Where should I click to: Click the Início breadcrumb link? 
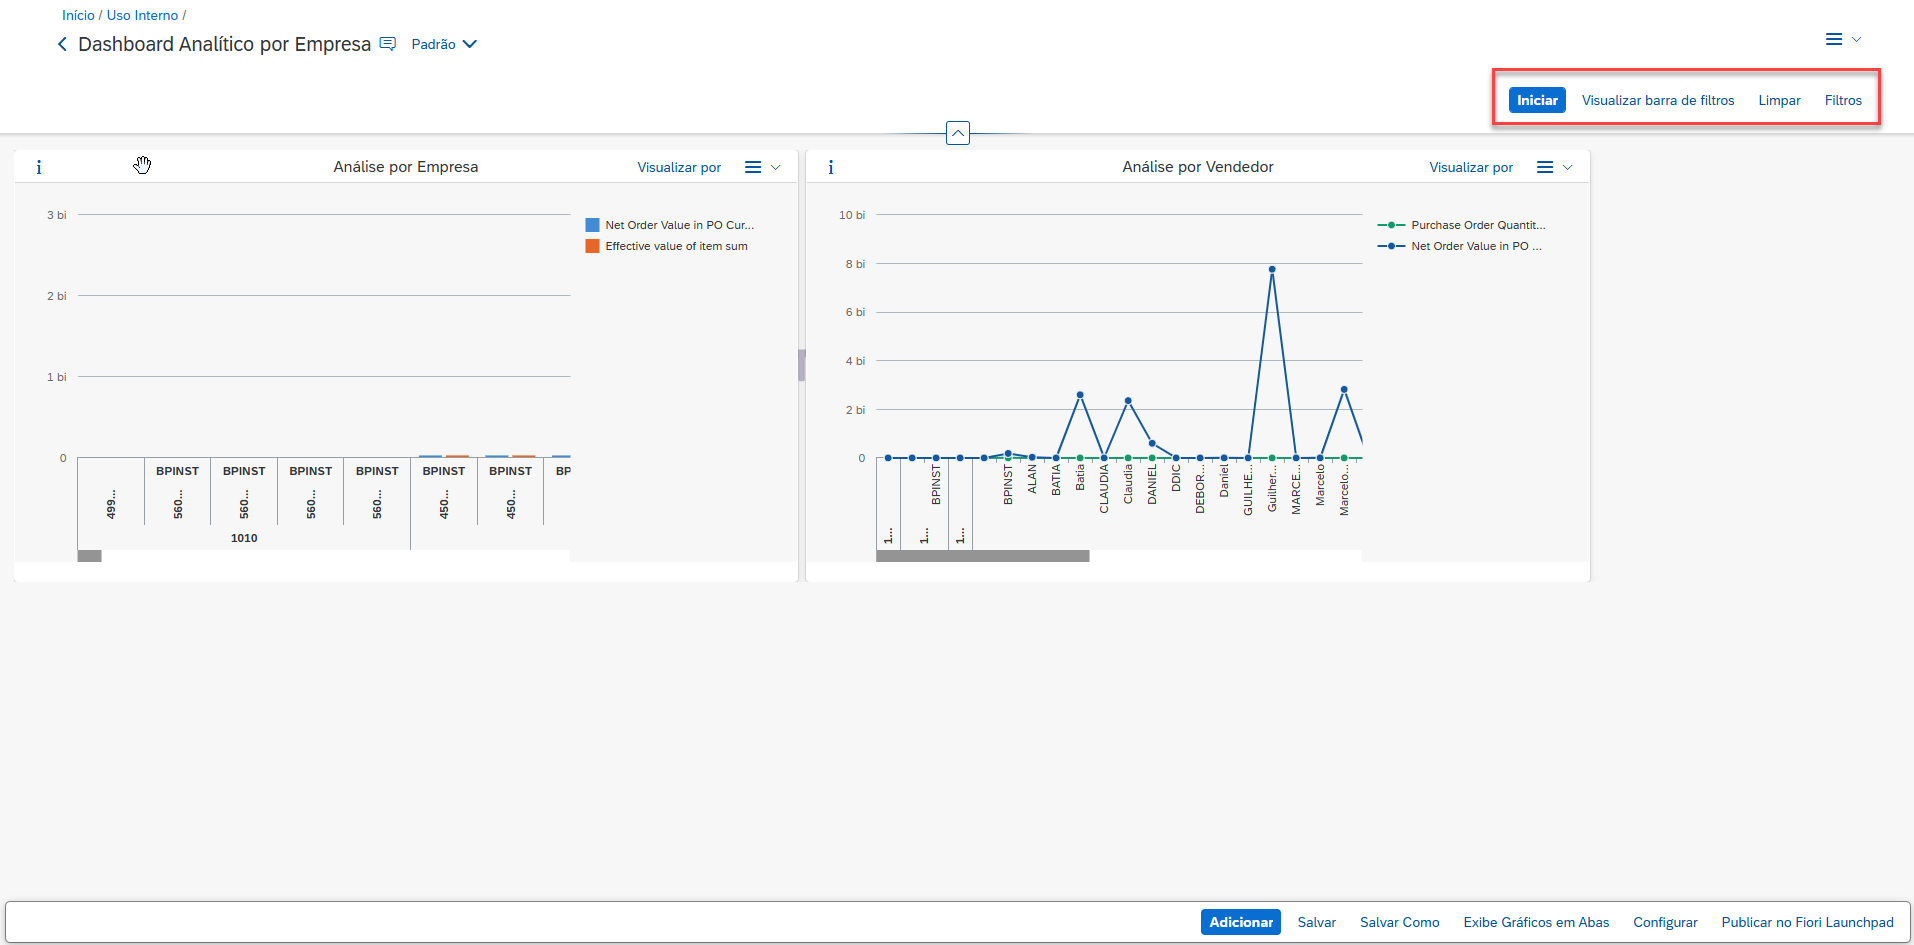click(x=78, y=15)
